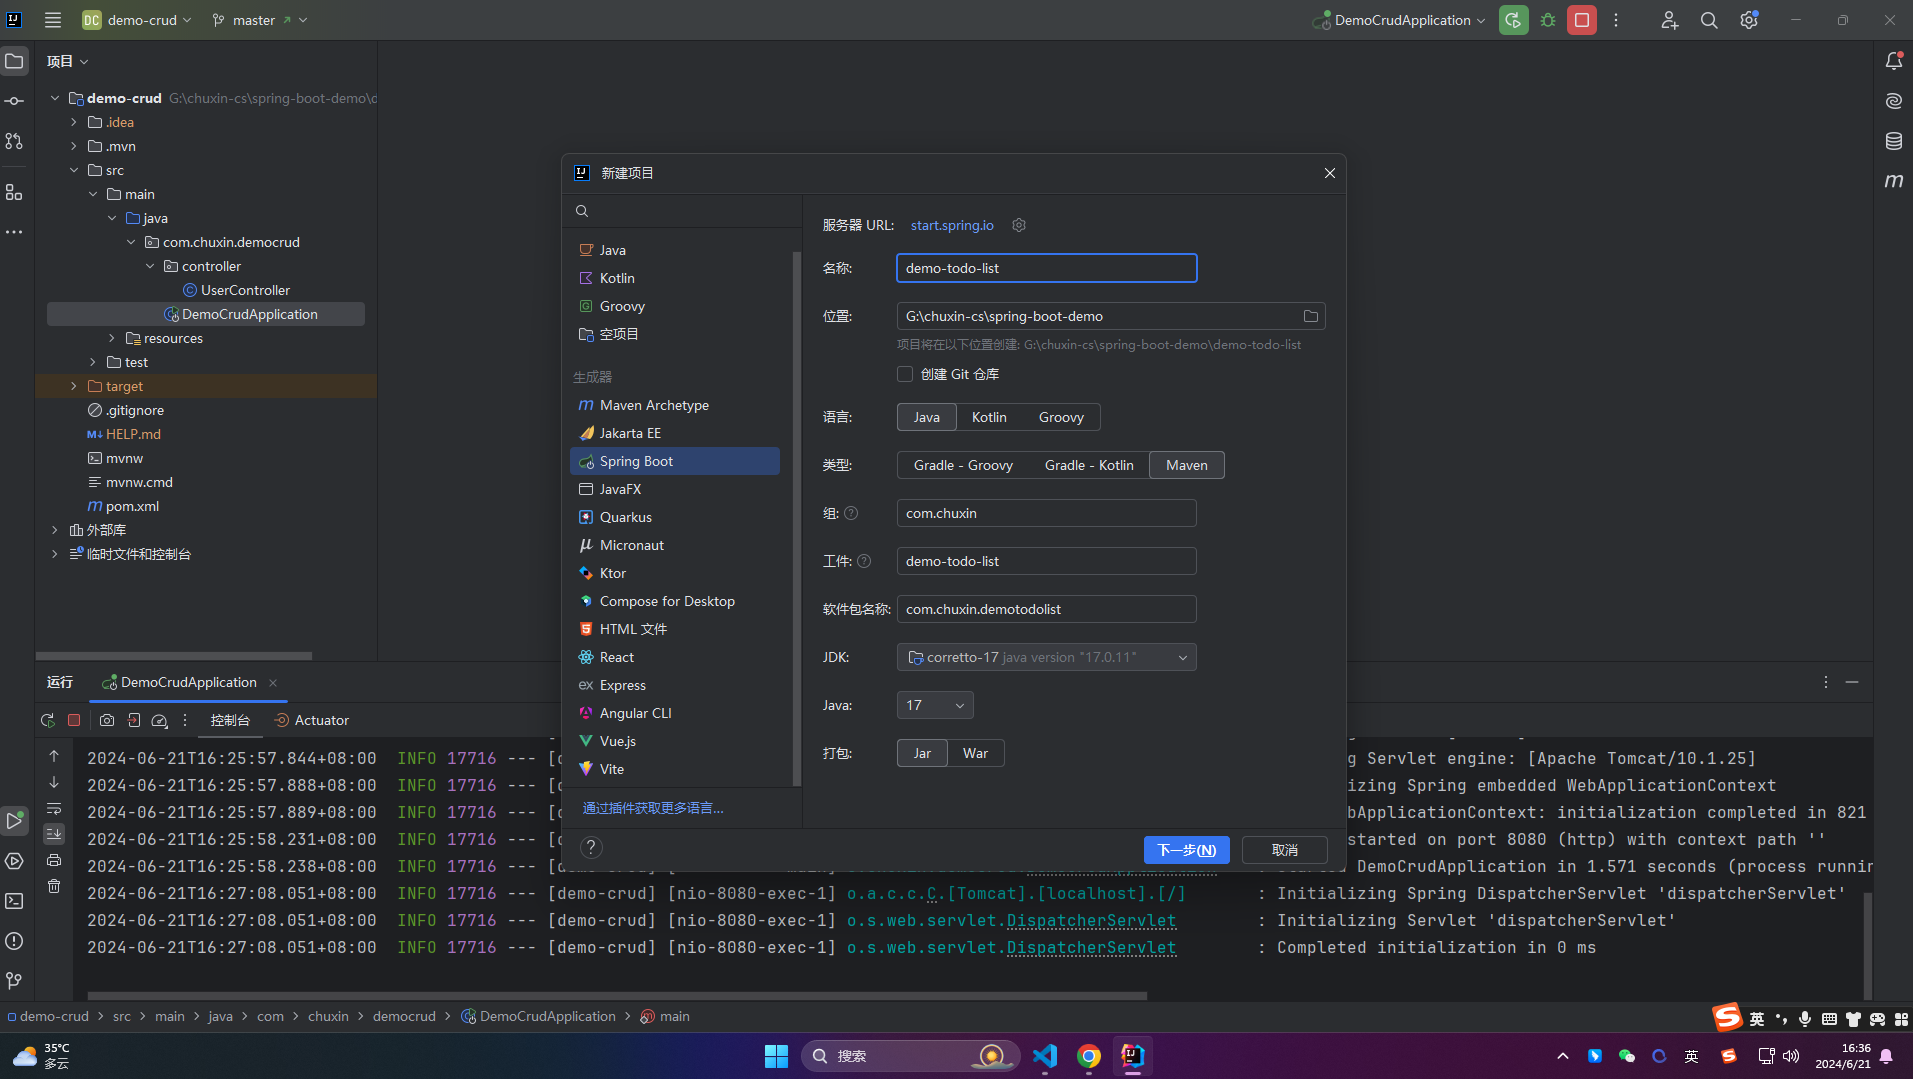This screenshot has height=1079, width=1913.
Task: Open IDE settings gear
Action: click(1749, 20)
